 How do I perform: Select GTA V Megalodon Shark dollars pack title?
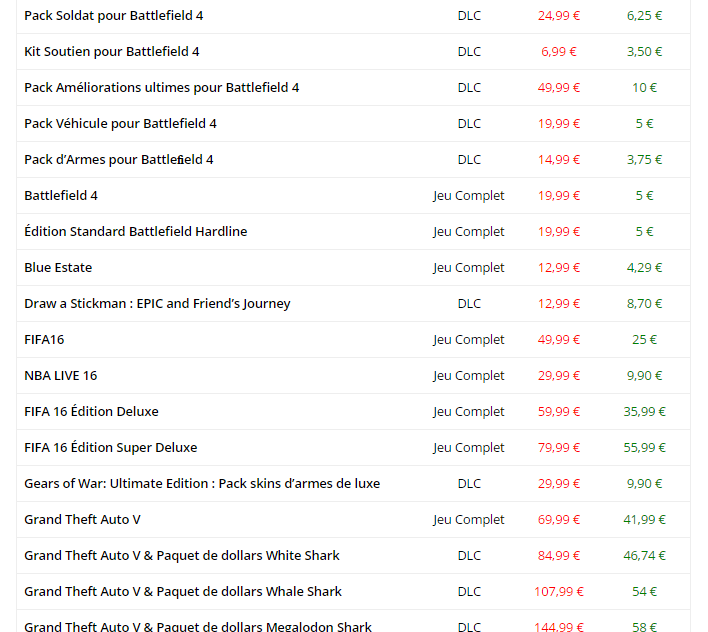198,627
